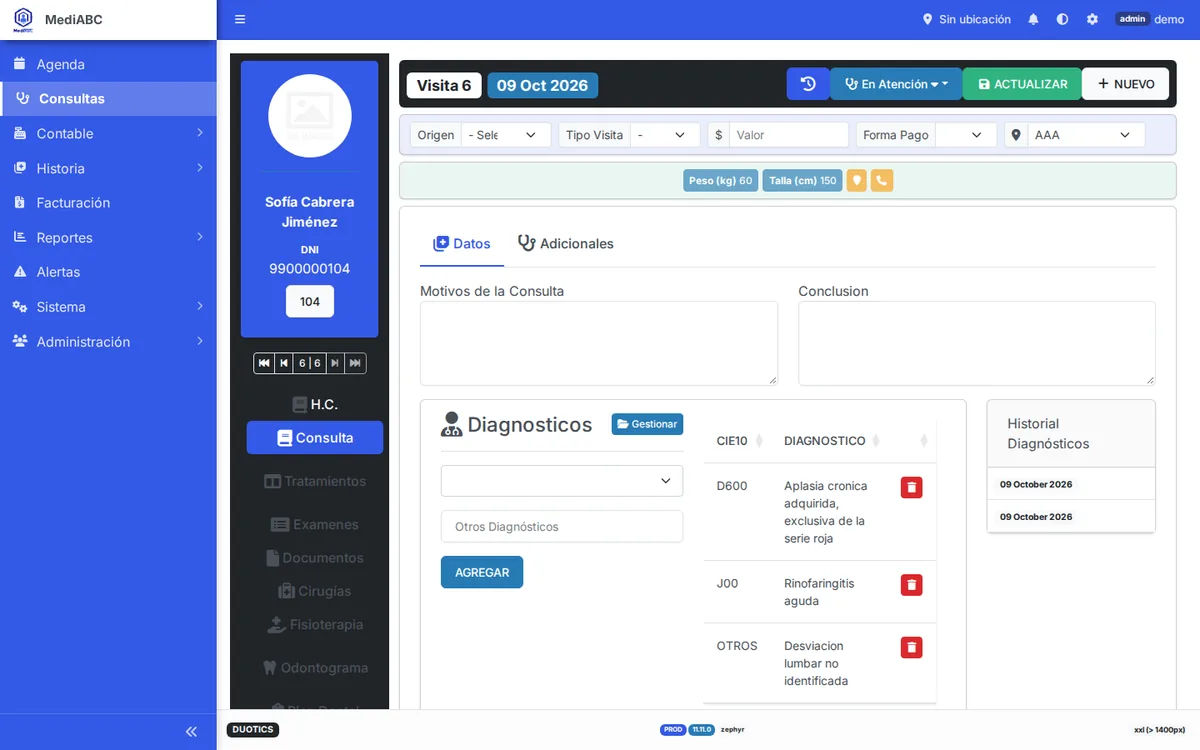The image size is (1200, 750).
Task: Open the AAA location dropdown
Action: [x=1085, y=135]
